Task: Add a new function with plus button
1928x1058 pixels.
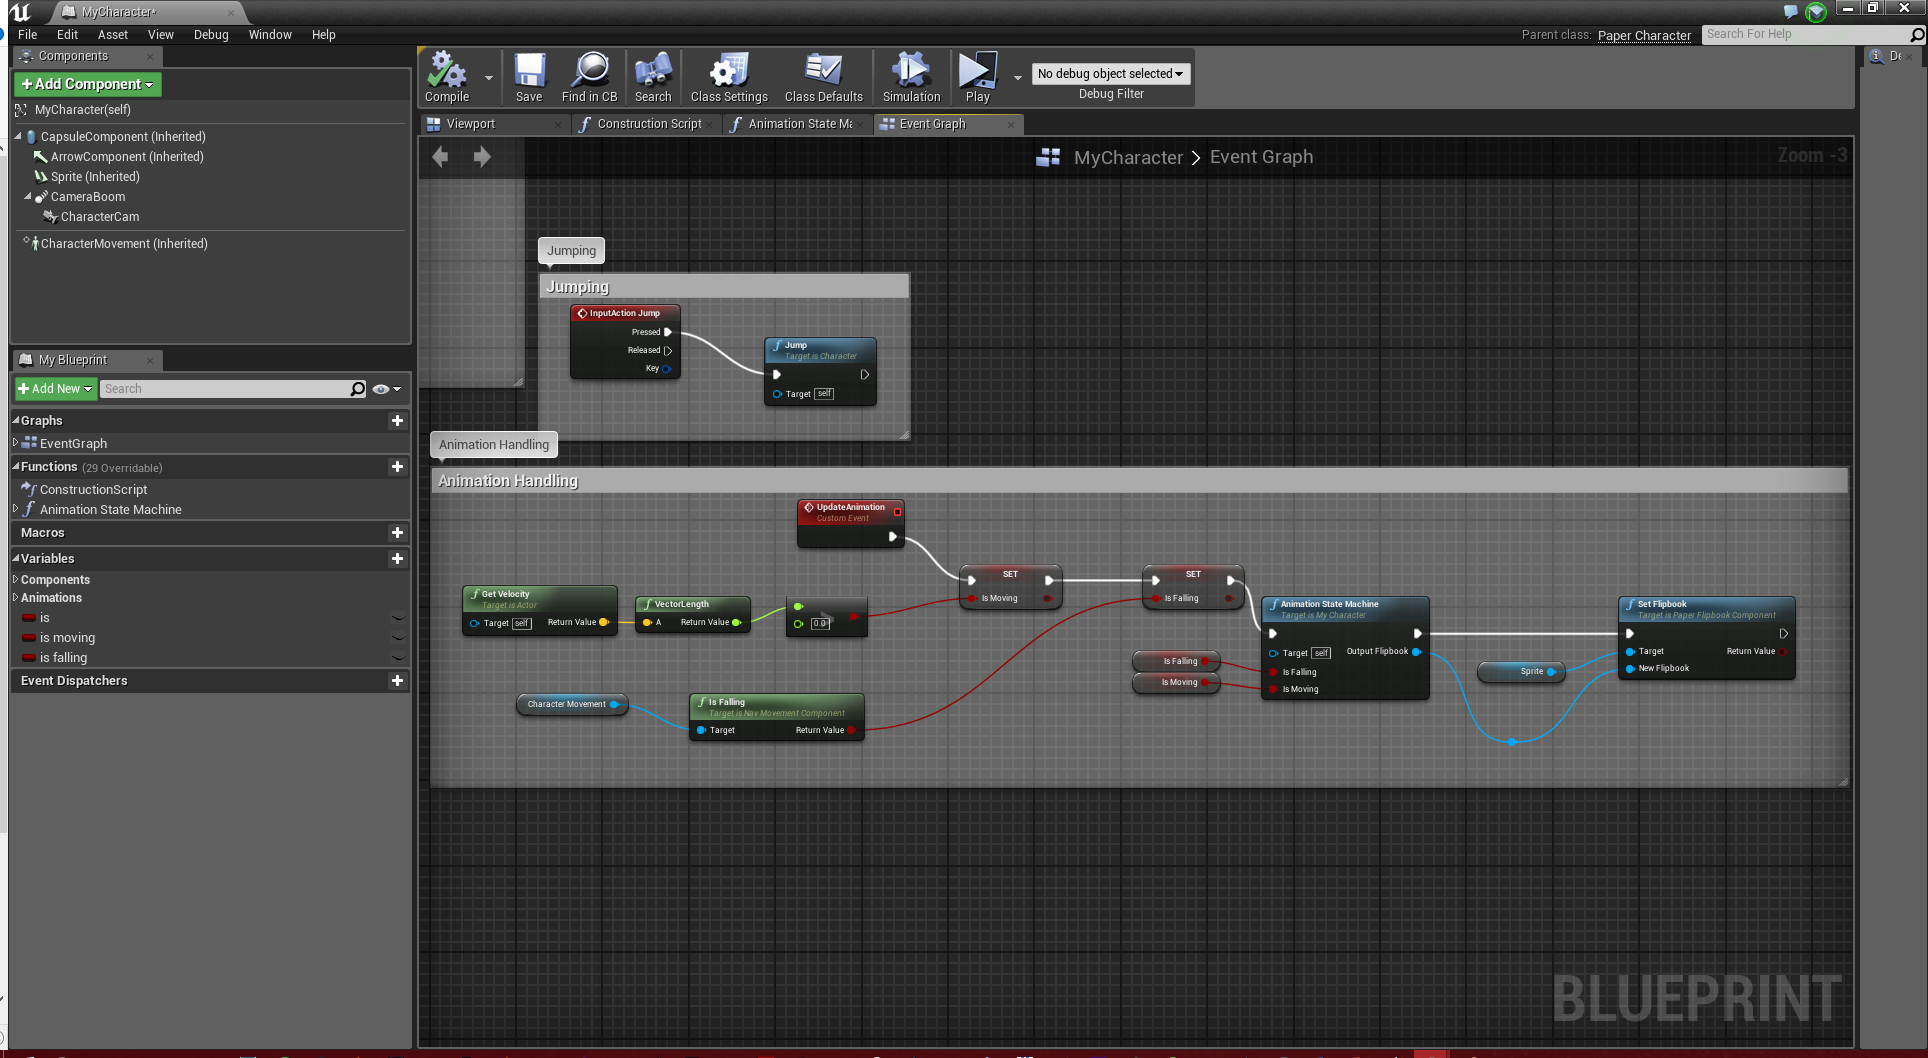Action: [x=397, y=467]
